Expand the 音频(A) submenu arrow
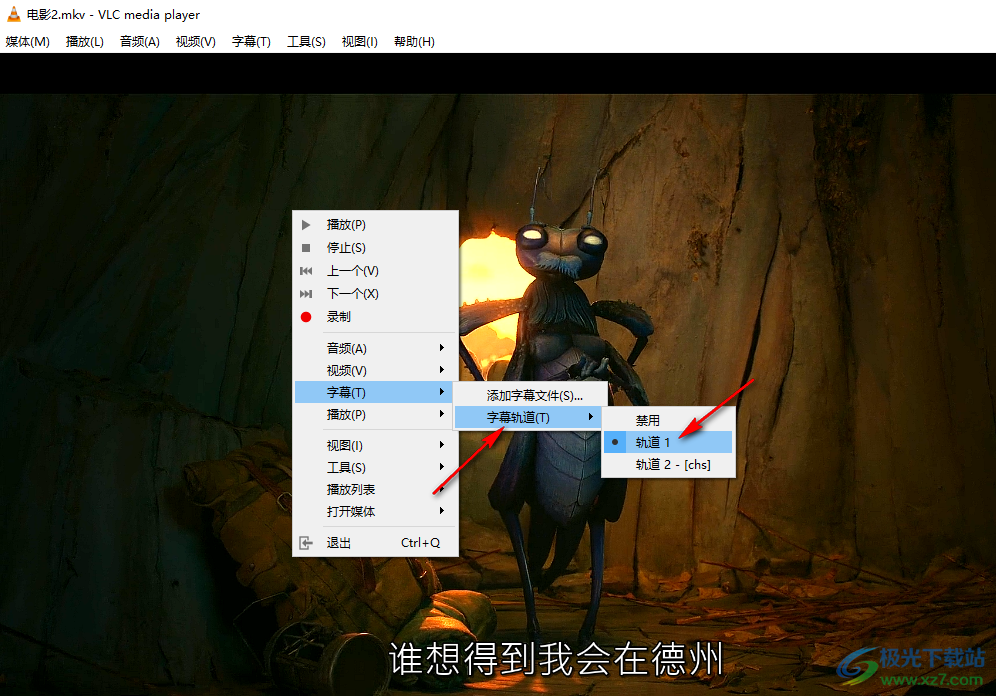This screenshot has height=696, width=996. pos(441,348)
